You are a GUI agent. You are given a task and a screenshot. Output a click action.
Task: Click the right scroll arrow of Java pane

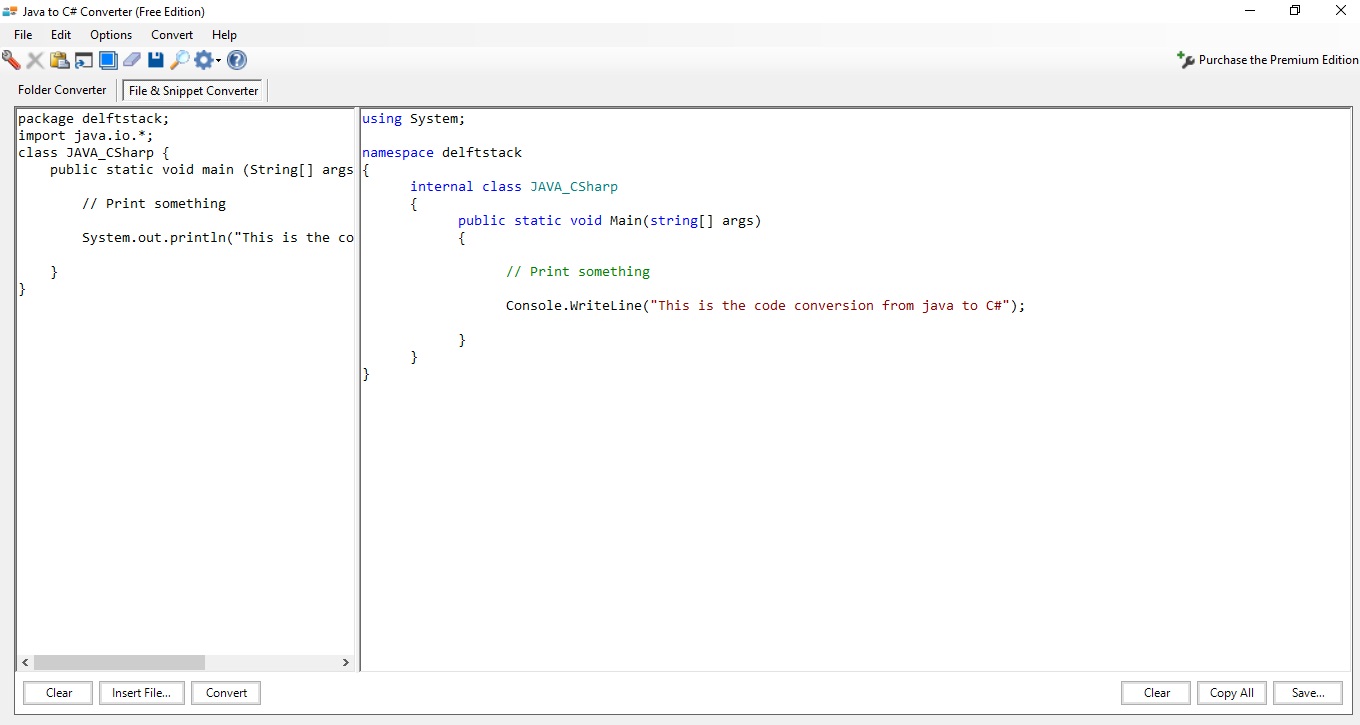346,662
